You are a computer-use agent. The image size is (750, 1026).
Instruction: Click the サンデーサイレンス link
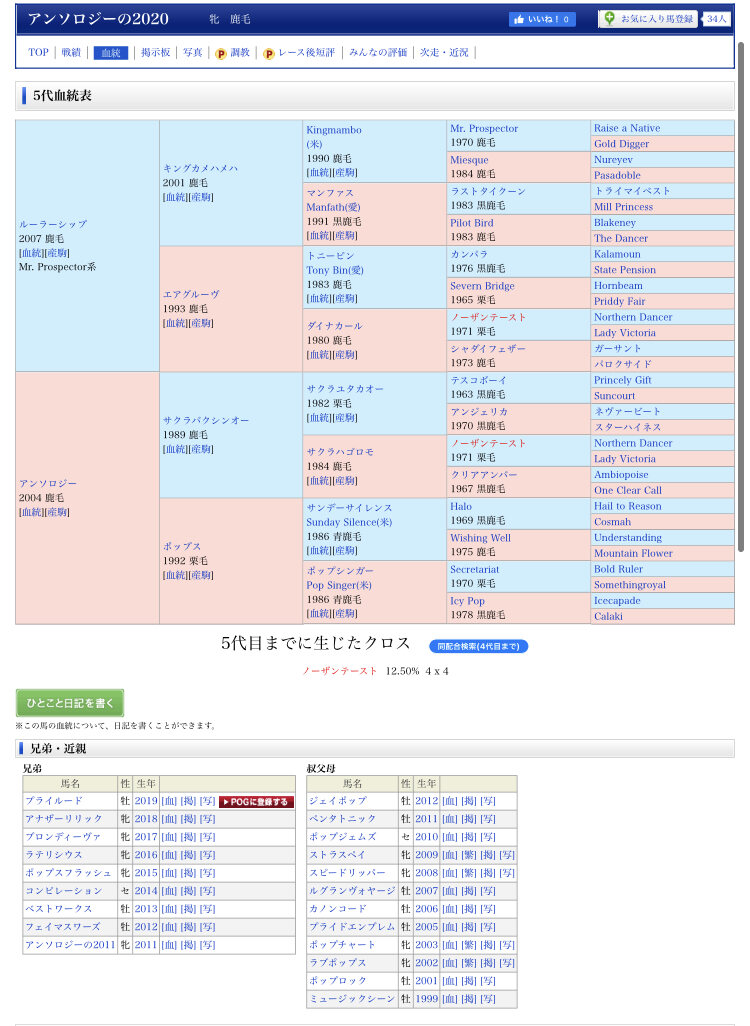click(x=349, y=508)
